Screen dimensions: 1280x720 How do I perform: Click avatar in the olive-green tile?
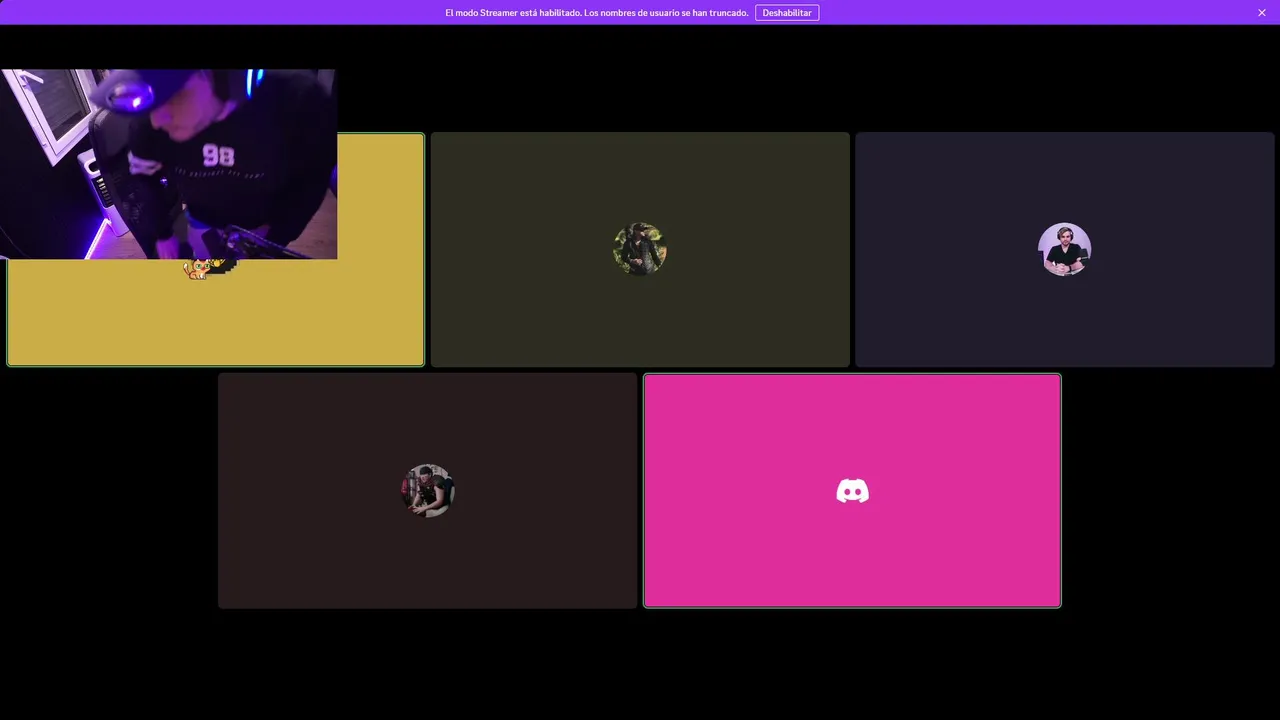640,249
